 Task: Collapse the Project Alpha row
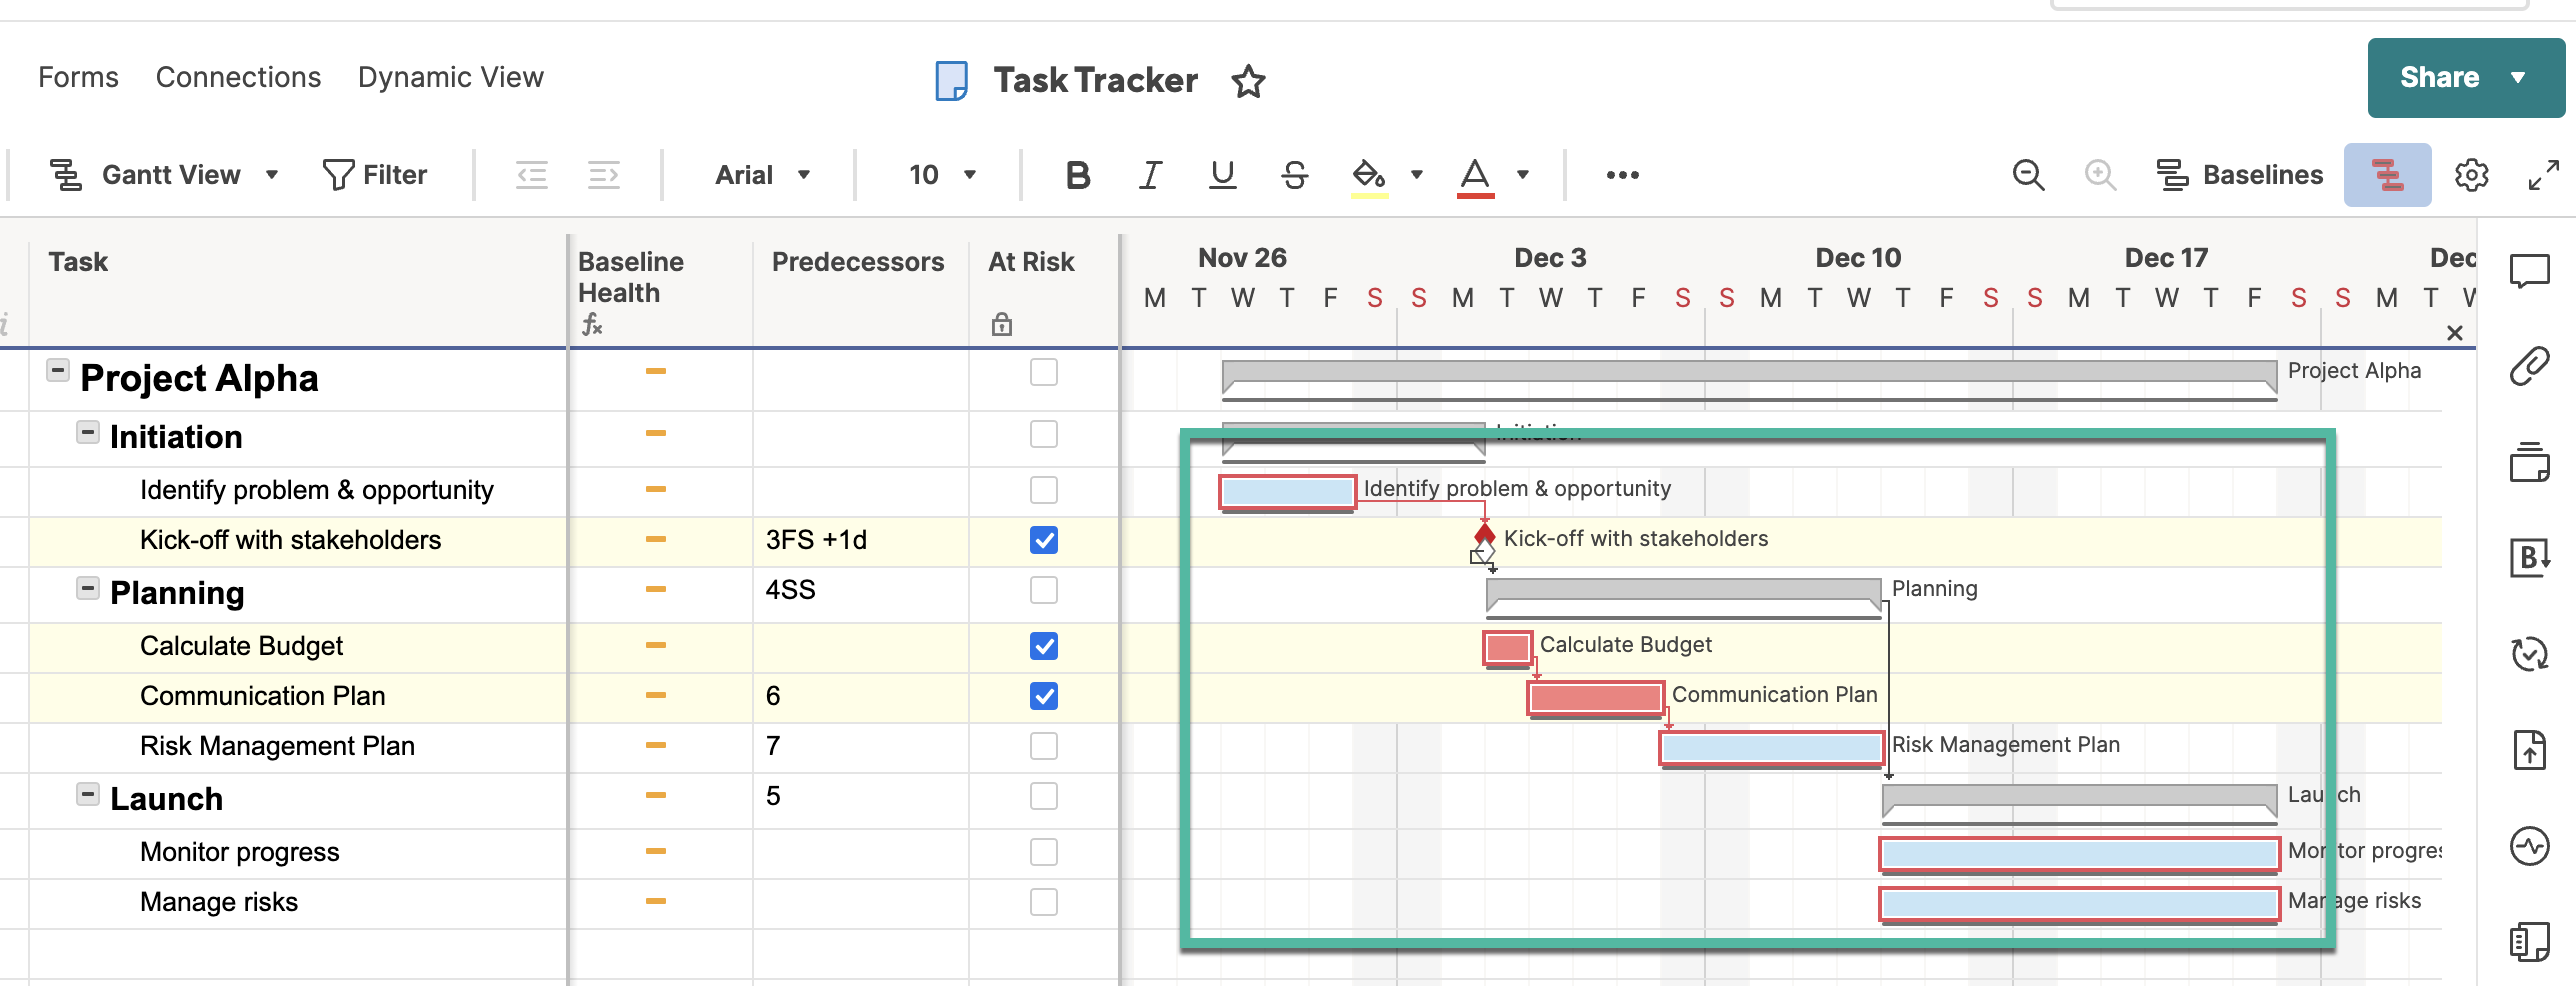click(58, 371)
